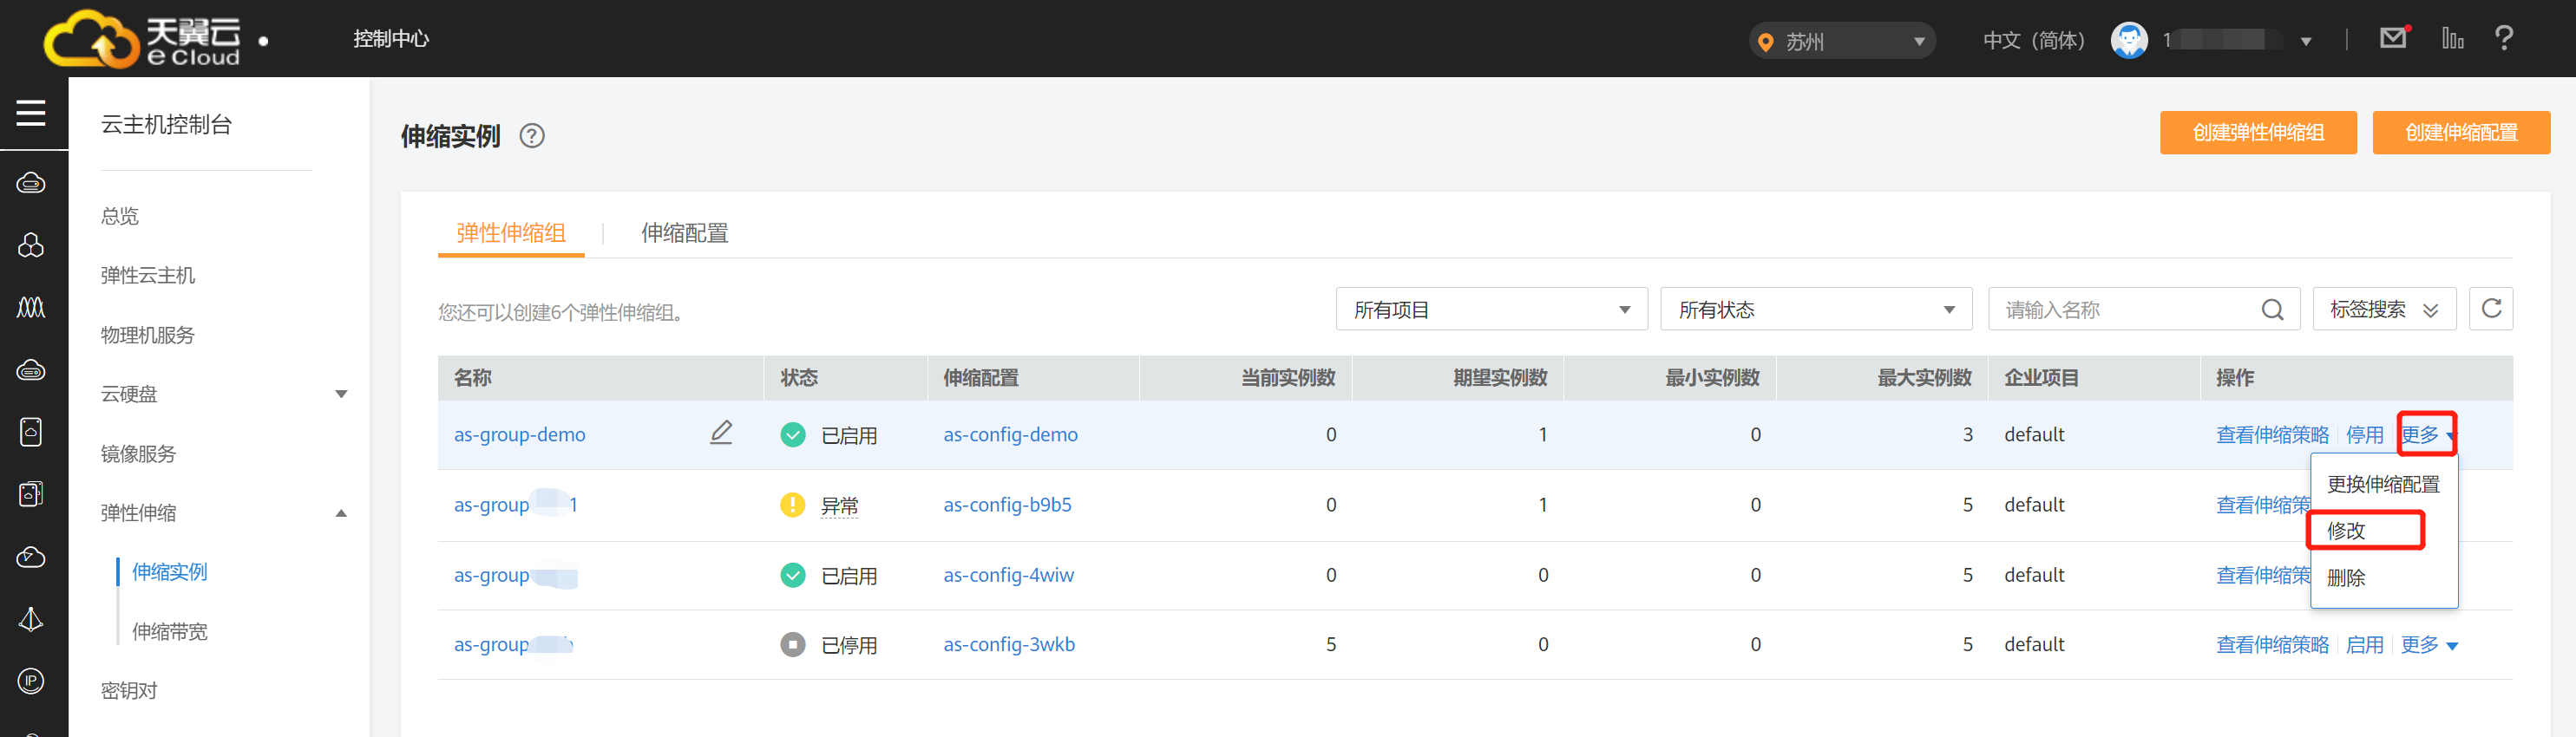Select 更换伸缩配置 from the dropdown menu

[x=2383, y=484]
